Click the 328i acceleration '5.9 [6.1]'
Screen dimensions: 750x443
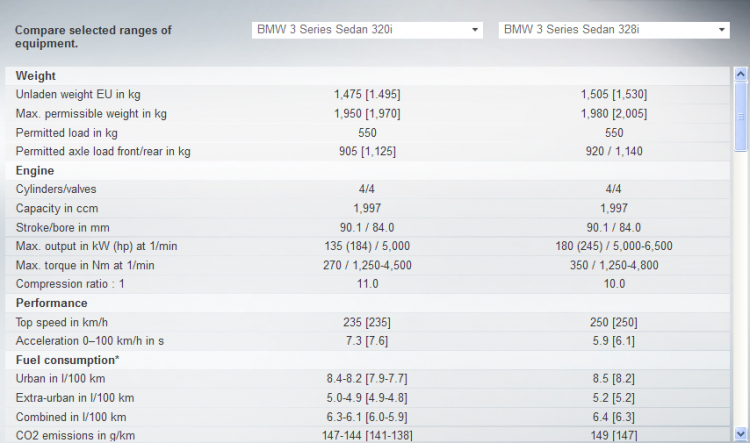[614, 341]
